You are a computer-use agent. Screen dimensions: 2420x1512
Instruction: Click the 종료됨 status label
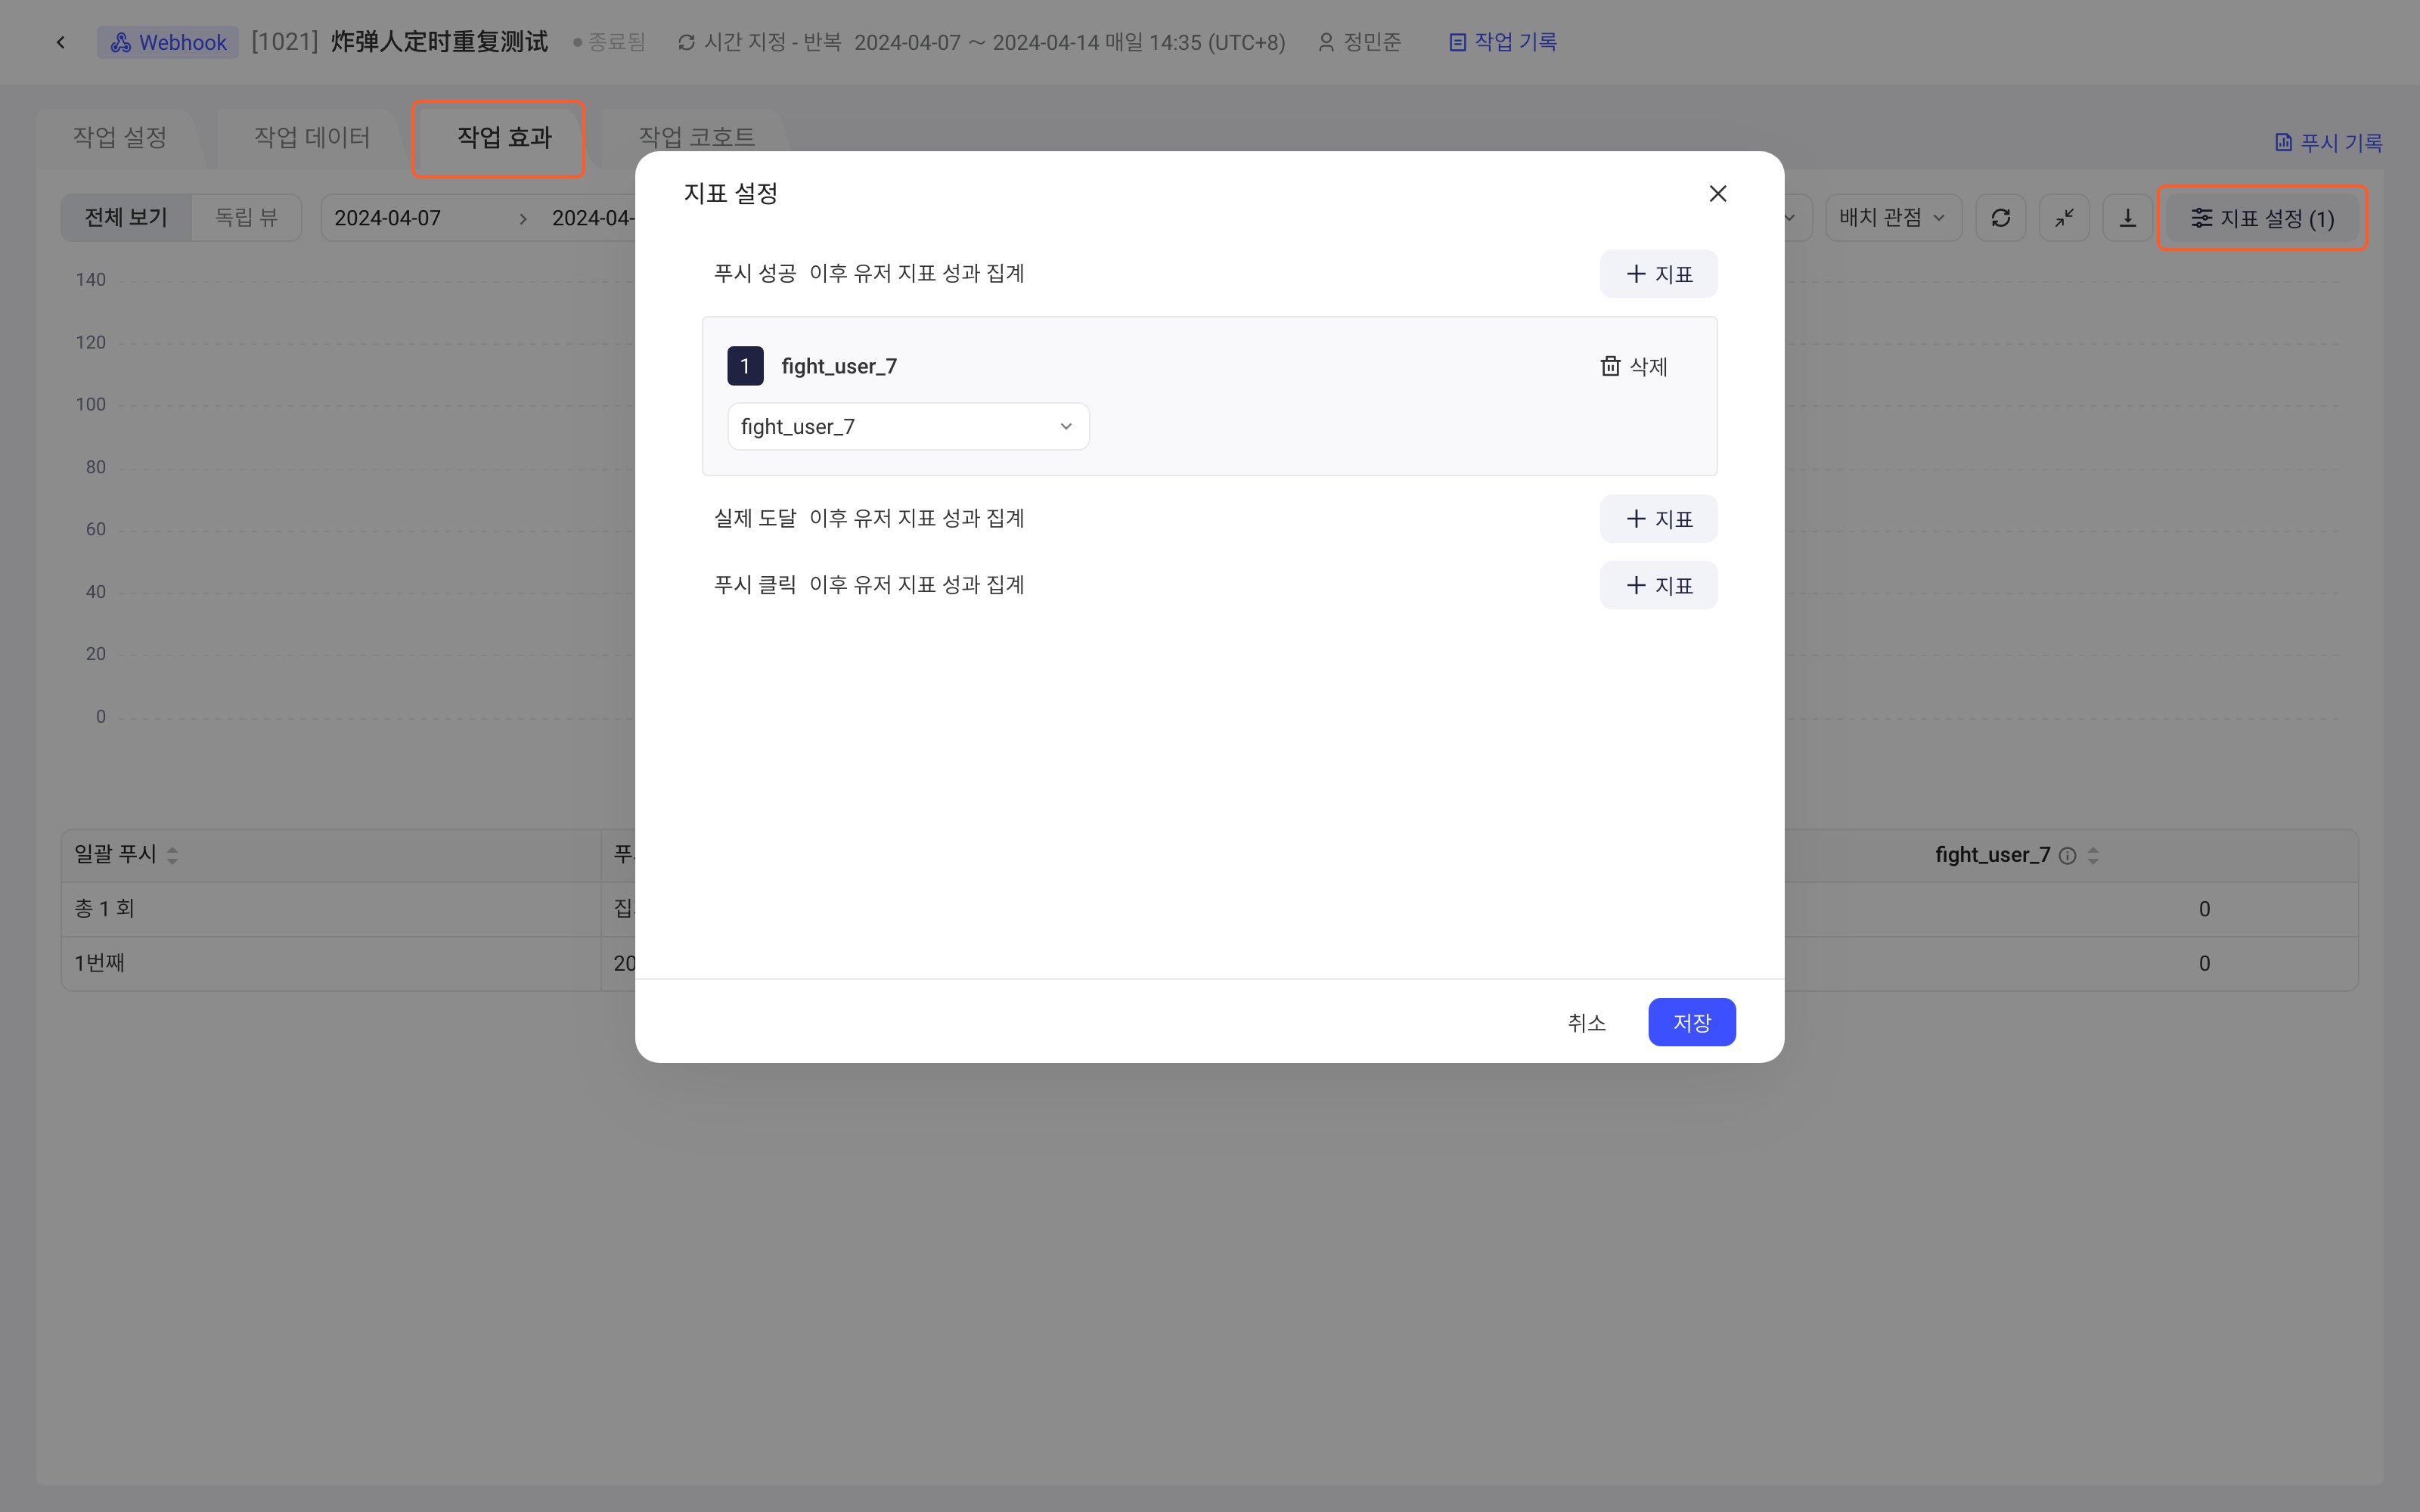click(609, 42)
